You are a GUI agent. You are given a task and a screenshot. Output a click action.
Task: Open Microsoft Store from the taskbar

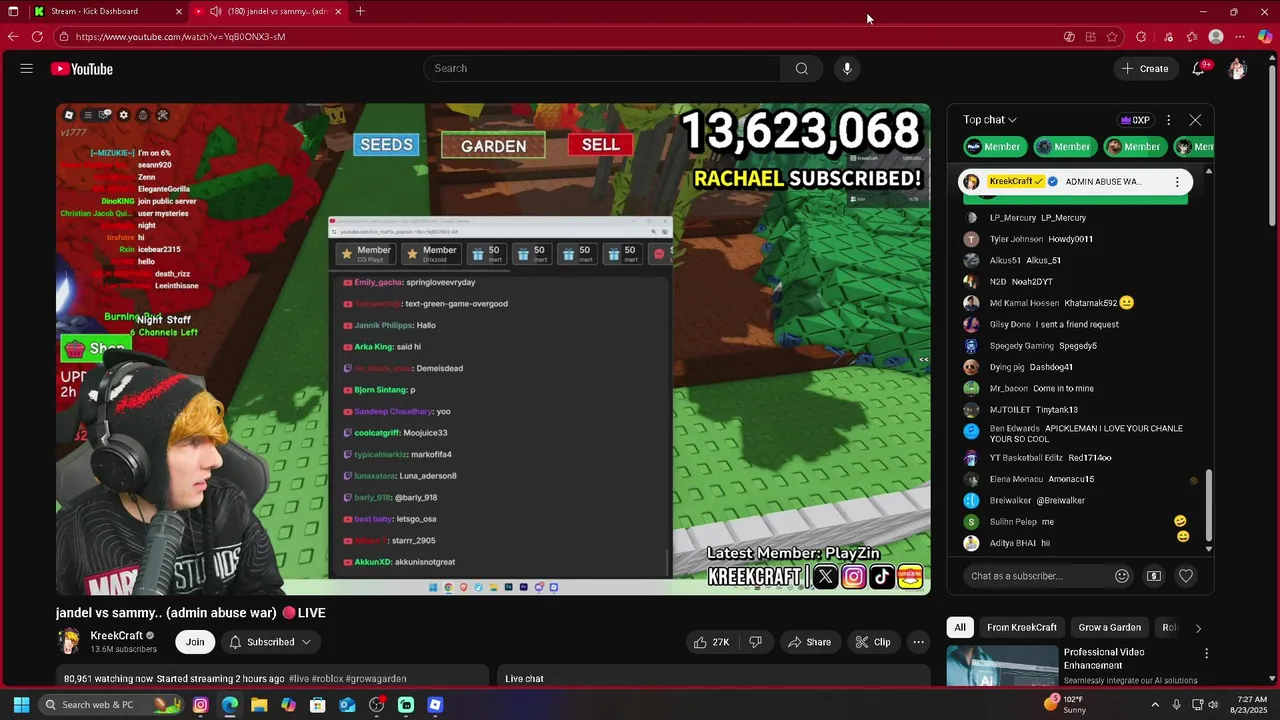[318, 705]
